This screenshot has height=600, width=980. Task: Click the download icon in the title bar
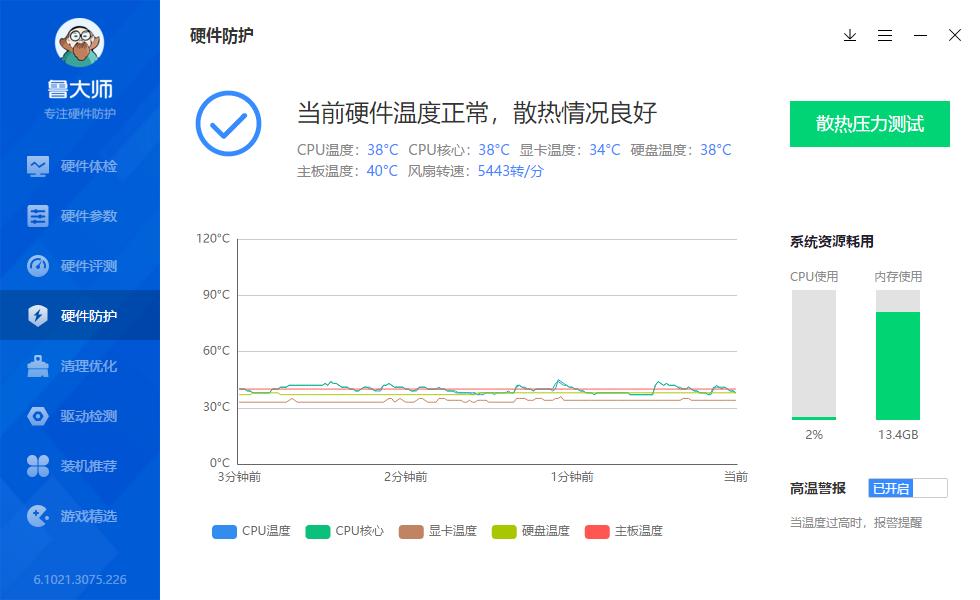coord(850,35)
